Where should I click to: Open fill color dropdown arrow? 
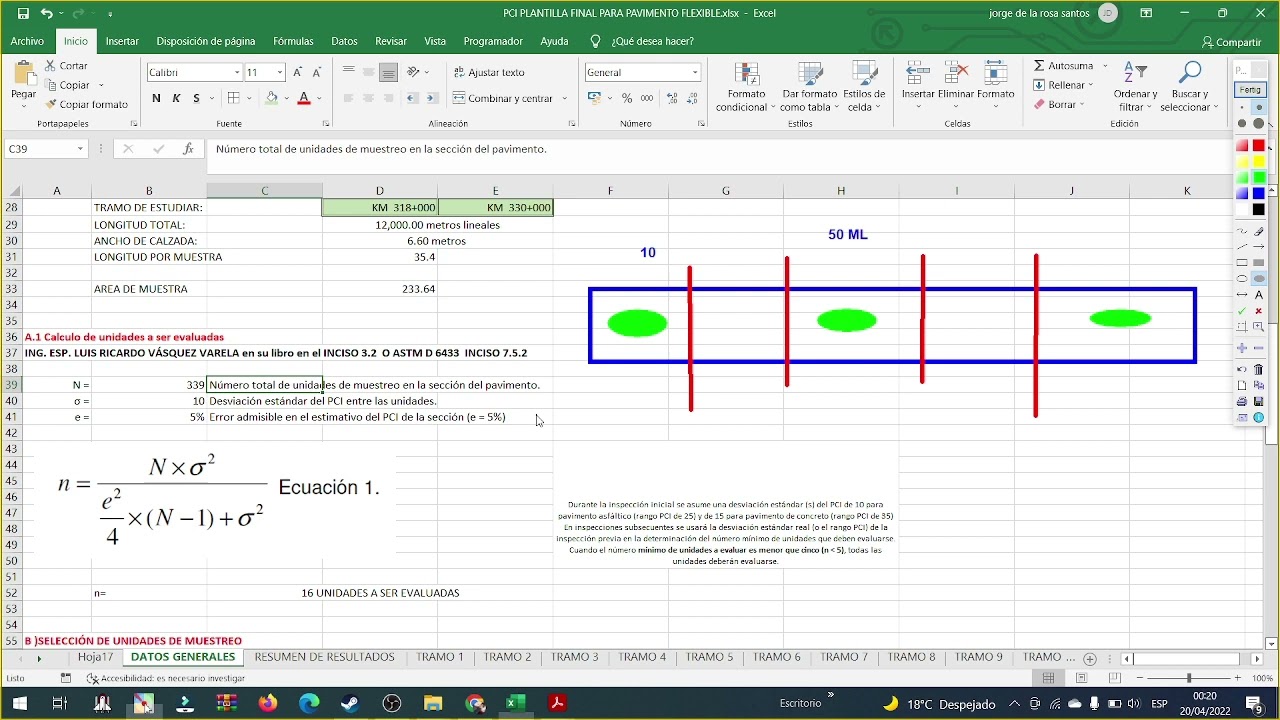click(x=287, y=98)
